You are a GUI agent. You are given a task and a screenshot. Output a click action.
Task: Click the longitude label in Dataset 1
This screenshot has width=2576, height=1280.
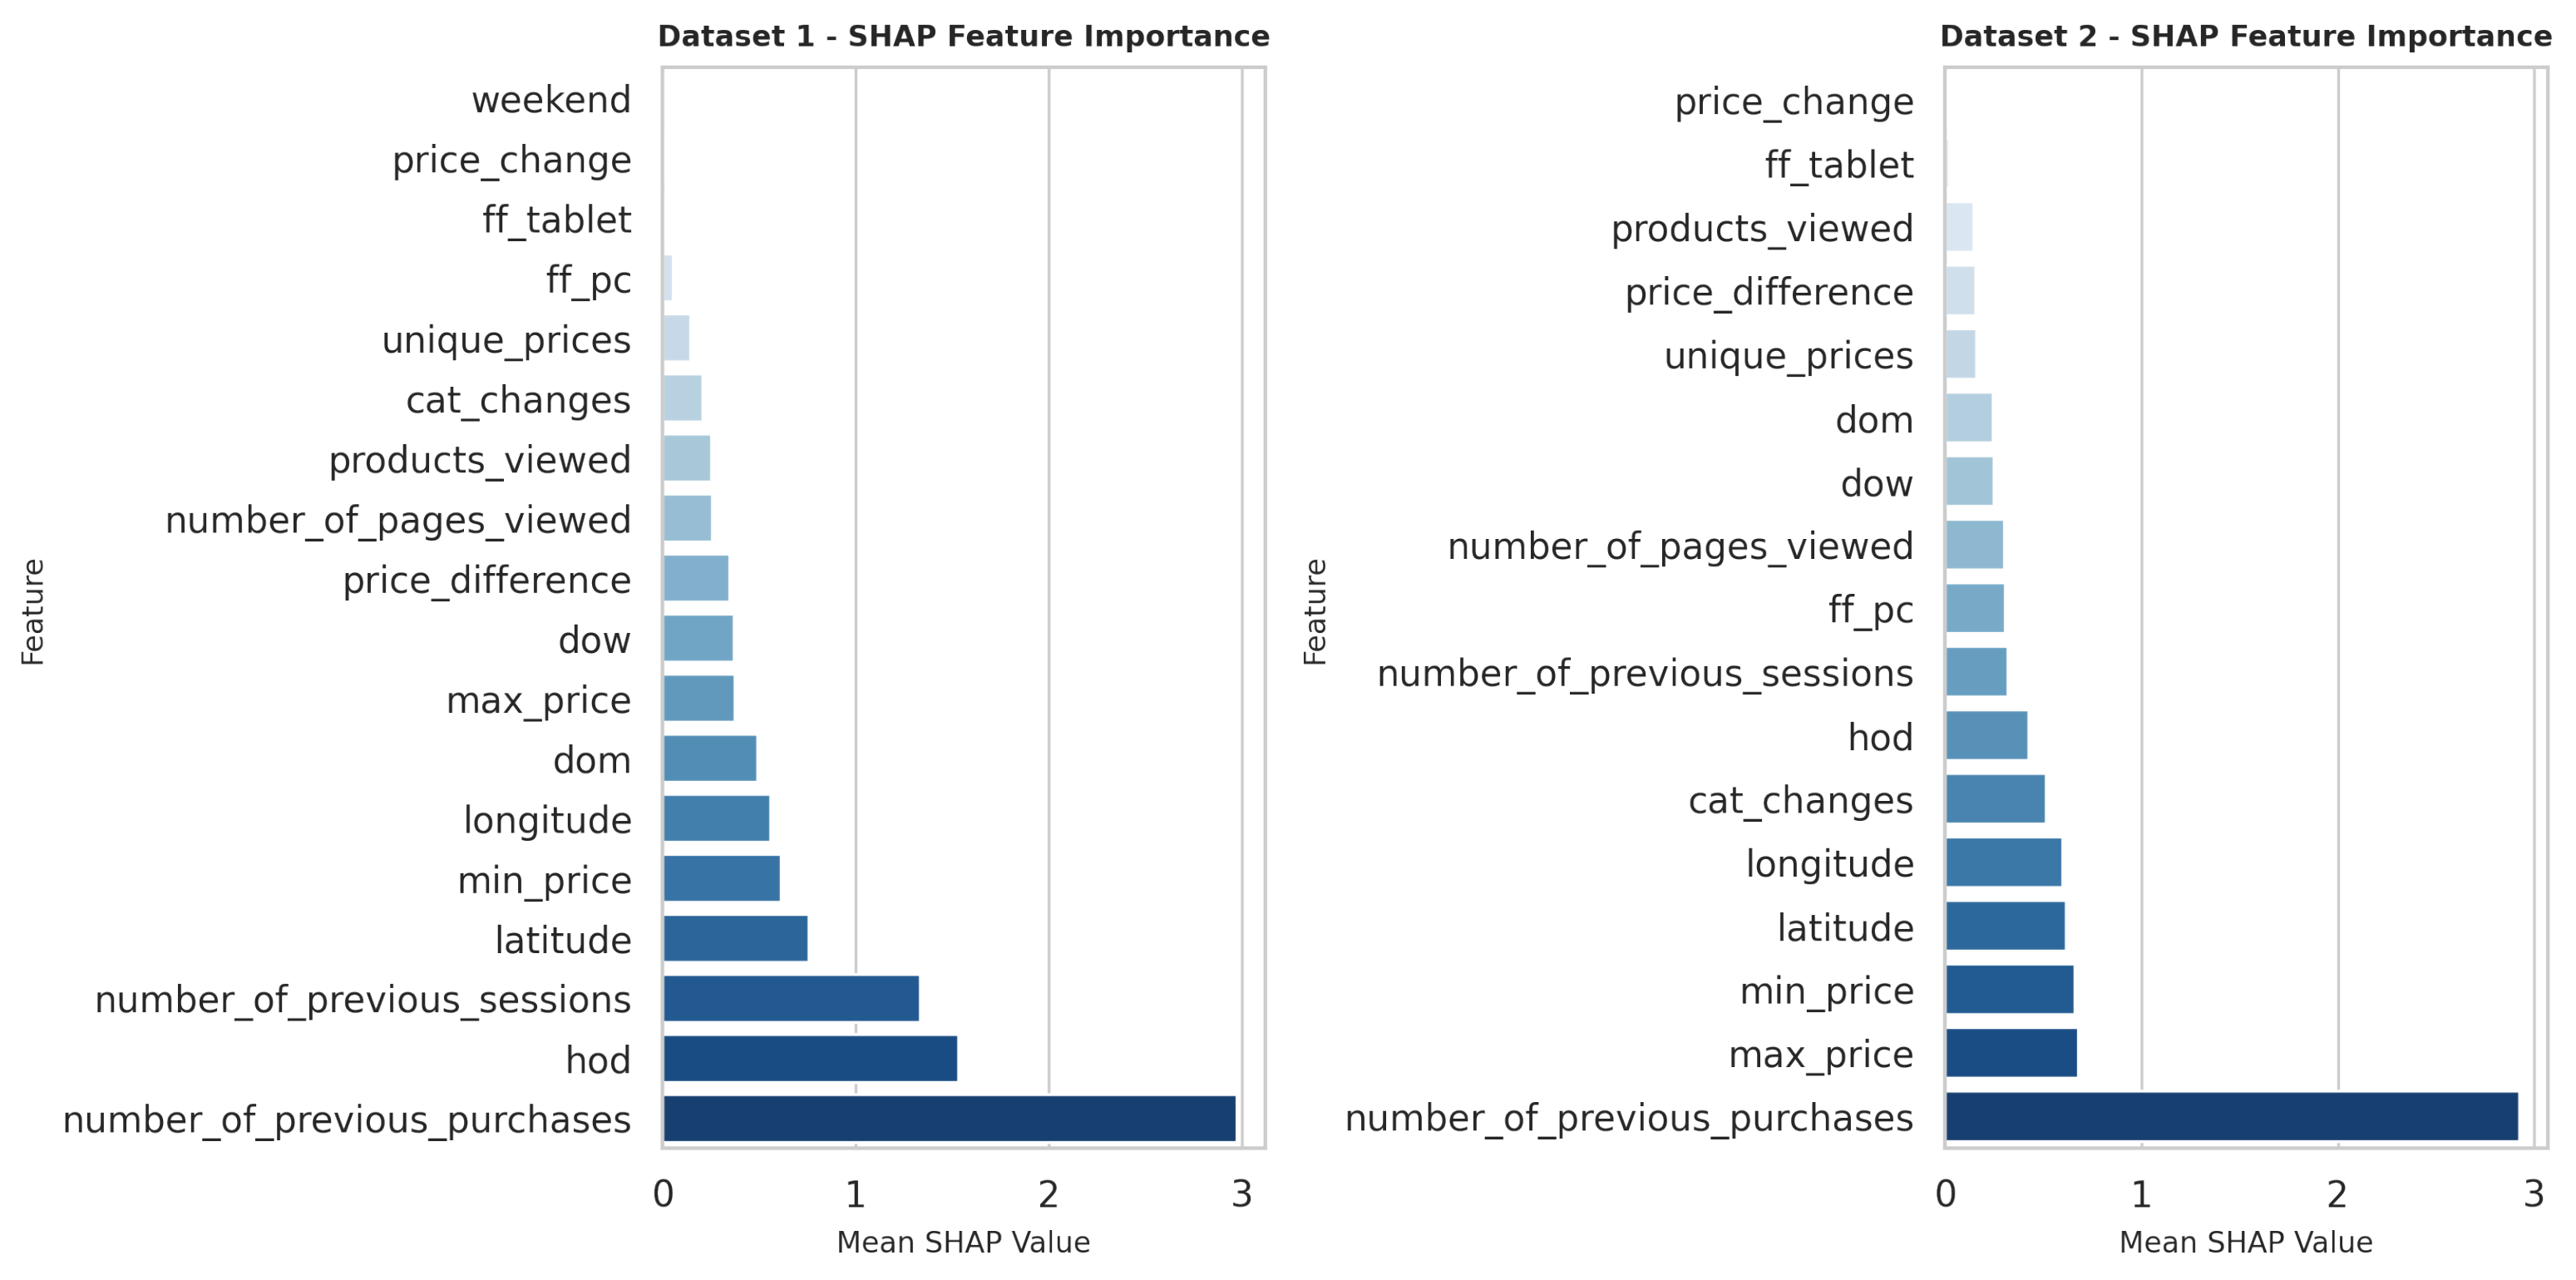tap(547, 820)
